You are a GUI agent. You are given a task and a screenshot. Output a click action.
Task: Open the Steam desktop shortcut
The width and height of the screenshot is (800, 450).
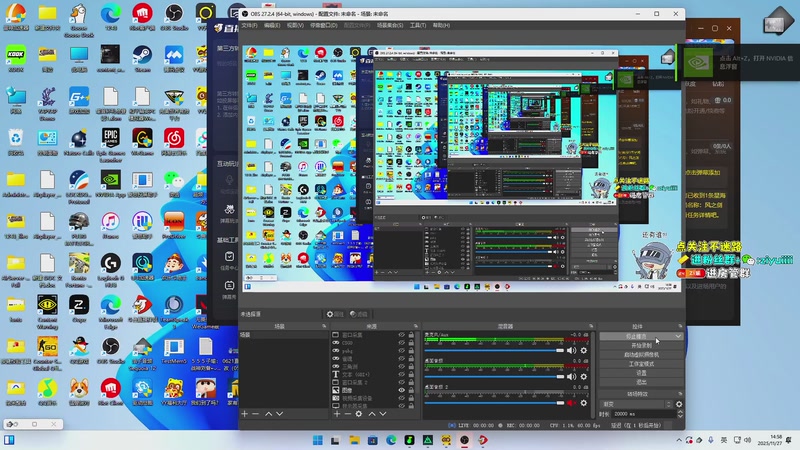click(x=142, y=58)
